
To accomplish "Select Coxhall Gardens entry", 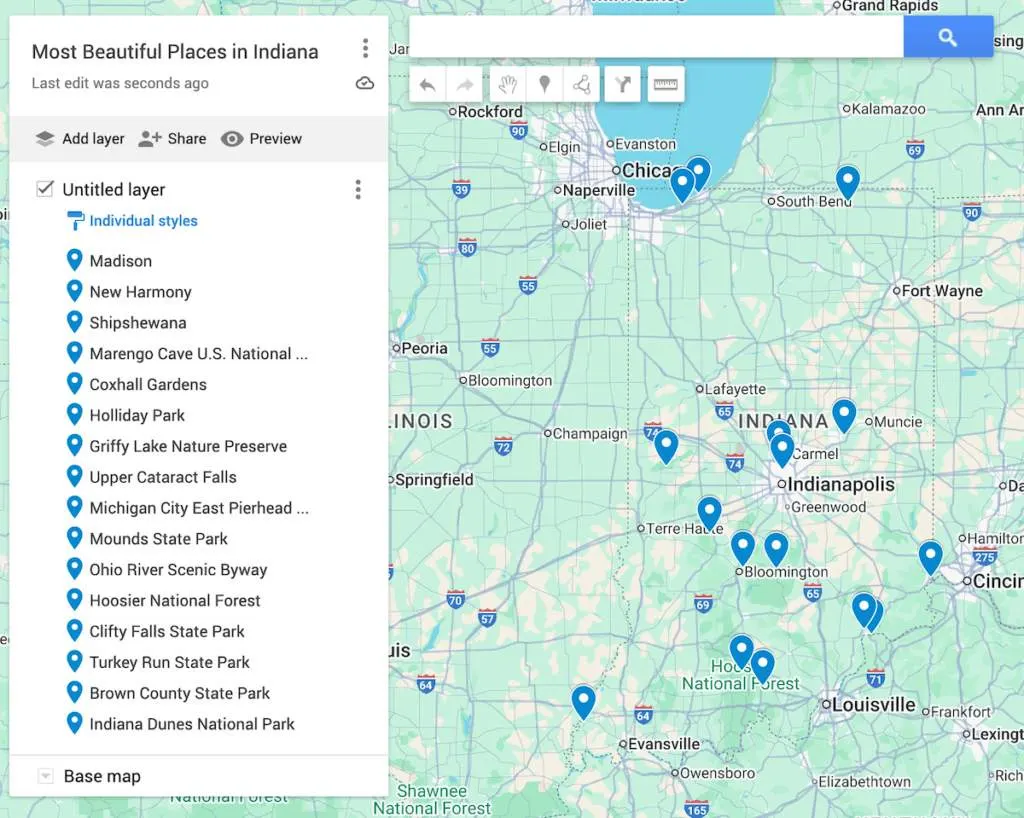I will tap(148, 385).
